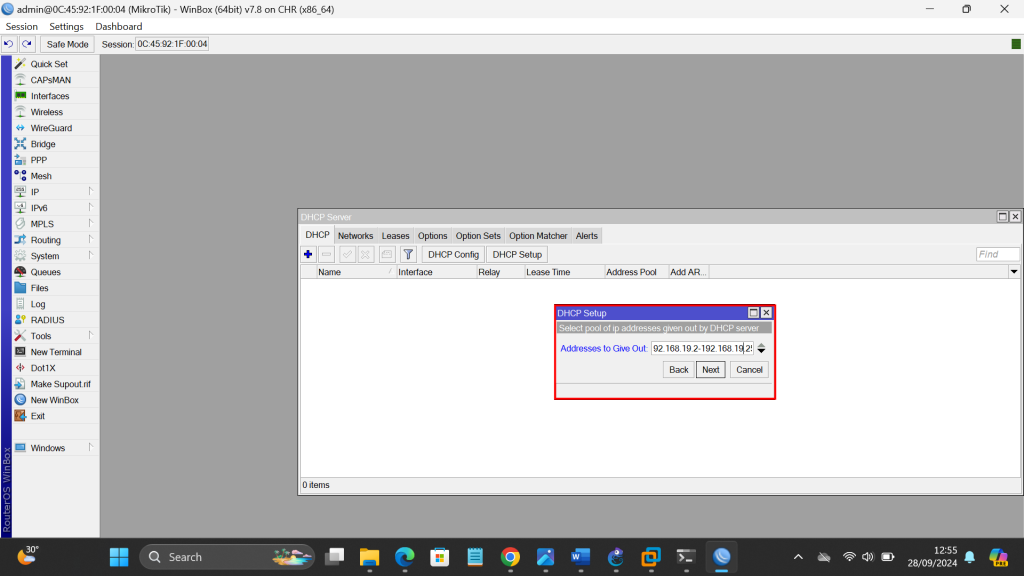The image size is (1024, 576).
Task: Toggle the Safe Mode button
Action: click(x=68, y=44)
